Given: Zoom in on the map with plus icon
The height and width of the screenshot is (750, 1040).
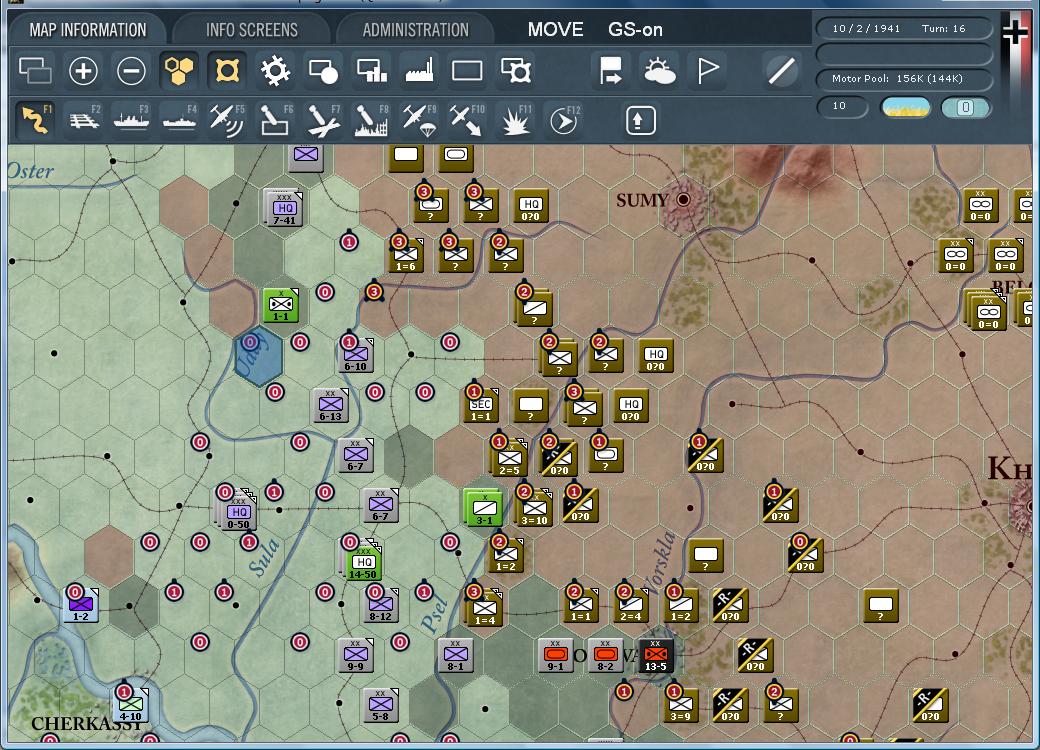Looking at the screenshot, I should click(83, 70).
